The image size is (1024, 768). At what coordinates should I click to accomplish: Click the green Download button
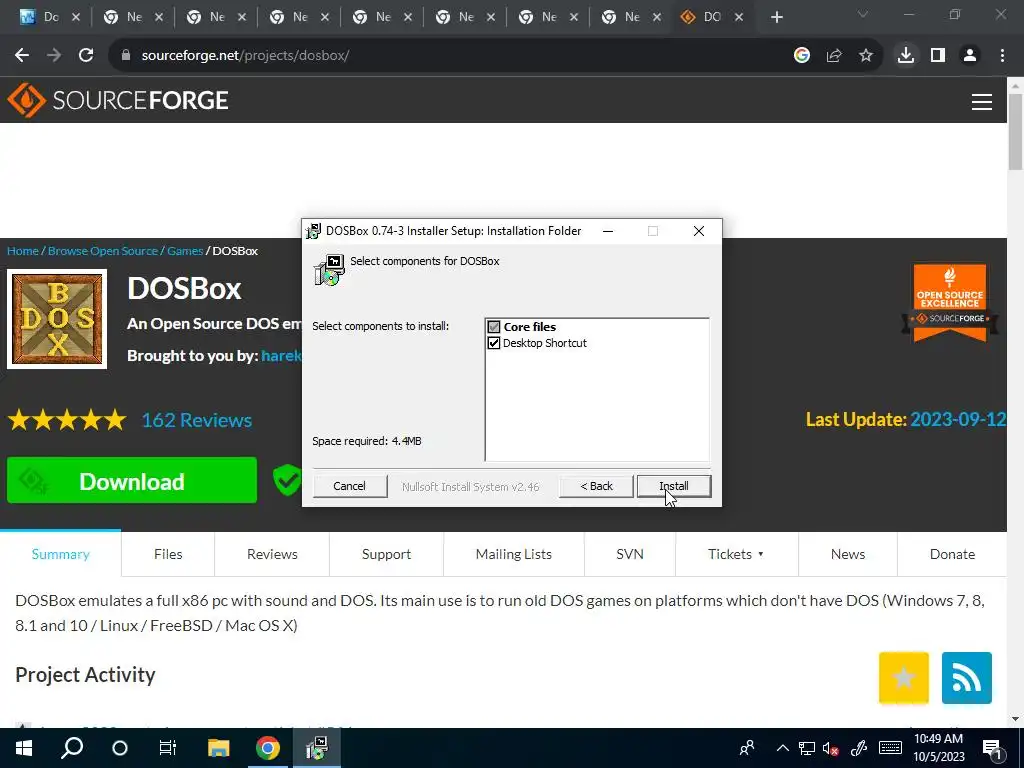point(132,481)
